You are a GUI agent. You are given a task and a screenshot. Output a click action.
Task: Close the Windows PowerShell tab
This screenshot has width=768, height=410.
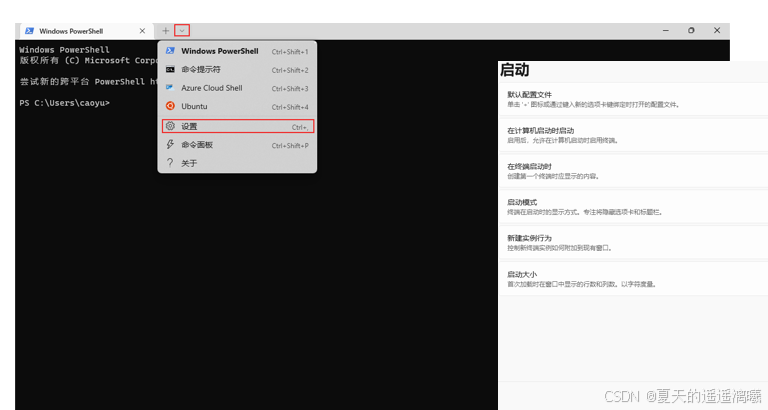[142, 30]
